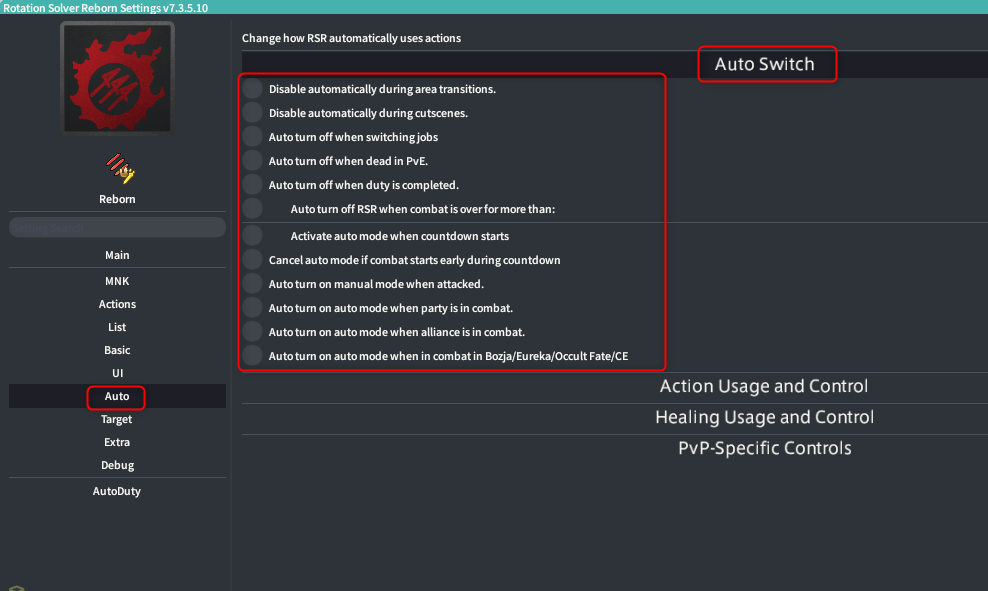Click the sidebar search input field
This screenshot has width=988, height=591.
pyautogui.click(x=117, y=228)
